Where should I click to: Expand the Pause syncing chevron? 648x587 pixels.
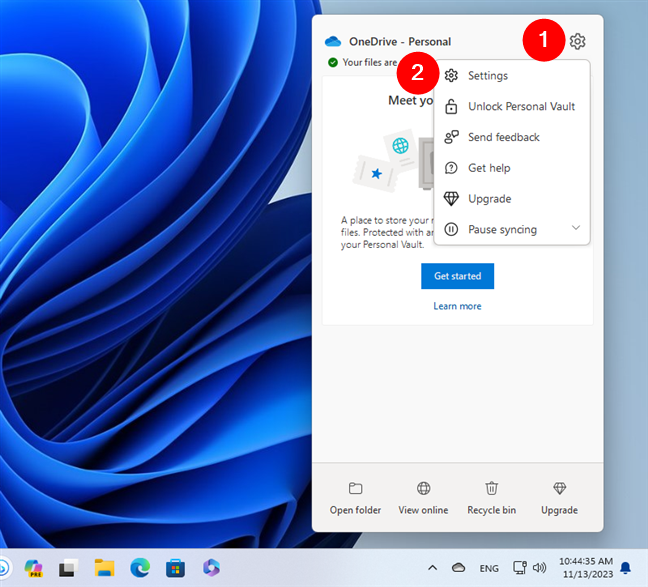click(x=576, y=228)
